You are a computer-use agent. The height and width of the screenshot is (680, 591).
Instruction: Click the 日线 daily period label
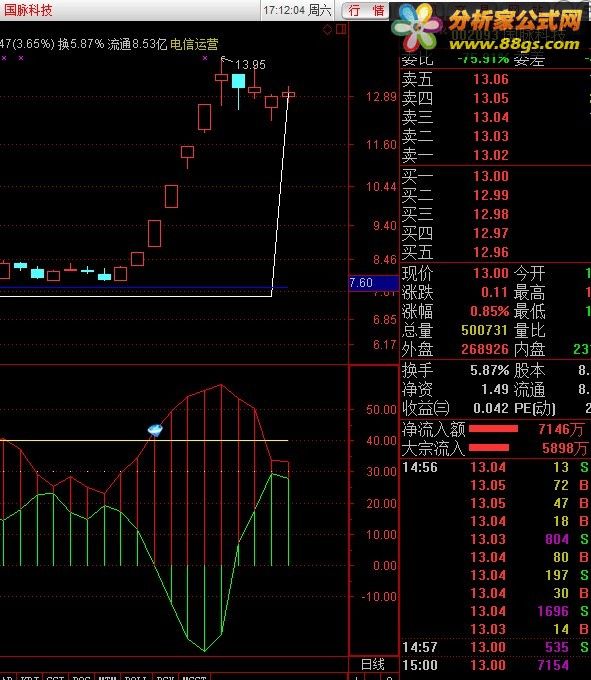coord(373,664)
